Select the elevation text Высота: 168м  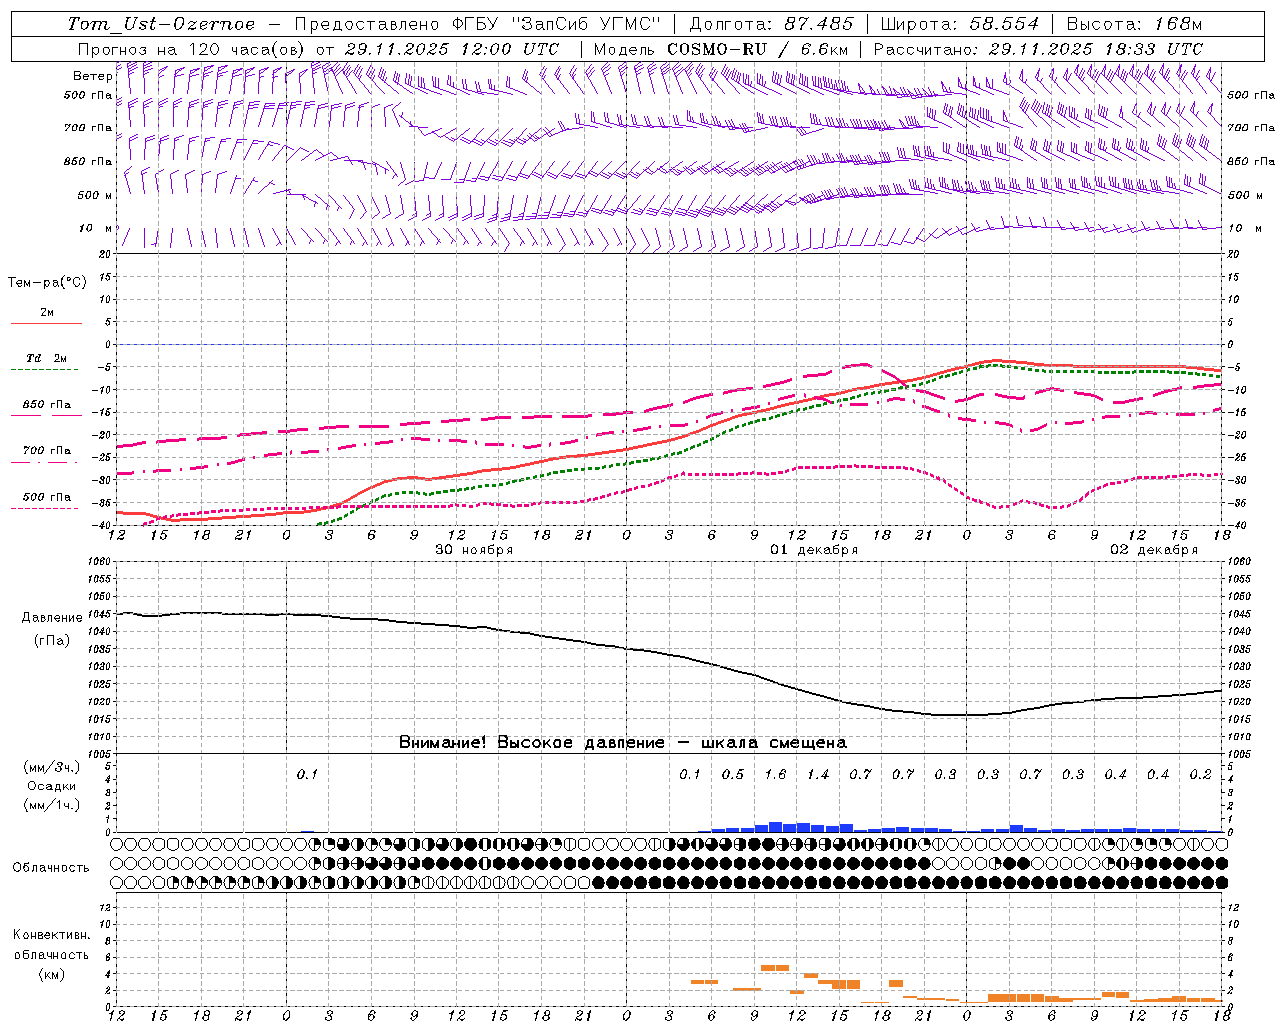click(x=1134, y=24)
